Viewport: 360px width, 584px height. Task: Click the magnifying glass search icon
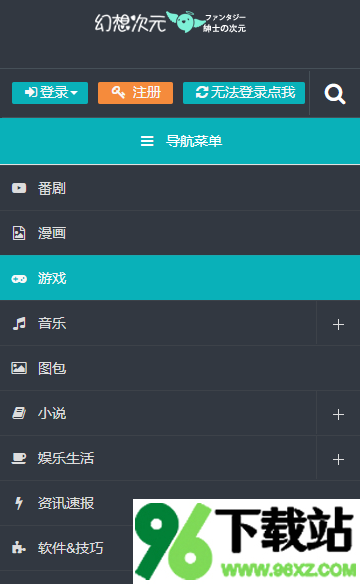pos(335,94)
